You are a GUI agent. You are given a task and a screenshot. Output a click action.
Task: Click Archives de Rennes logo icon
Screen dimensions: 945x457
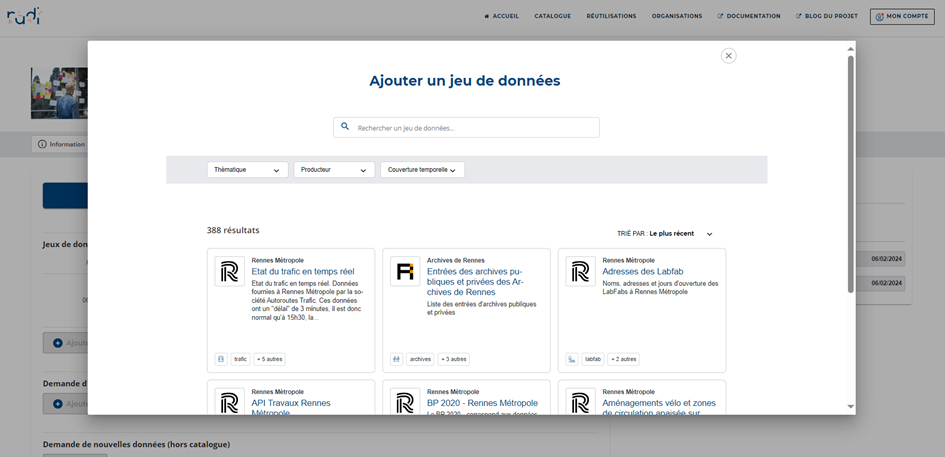[x=405, y=271]
